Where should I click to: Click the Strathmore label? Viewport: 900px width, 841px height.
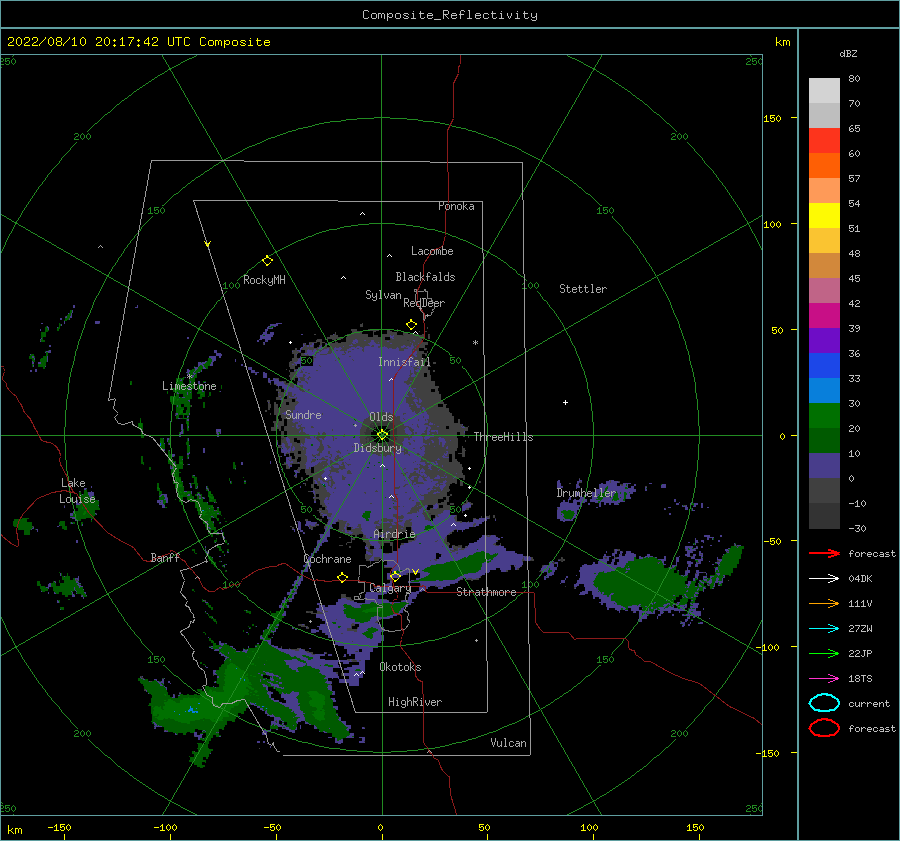pos(486,592)
